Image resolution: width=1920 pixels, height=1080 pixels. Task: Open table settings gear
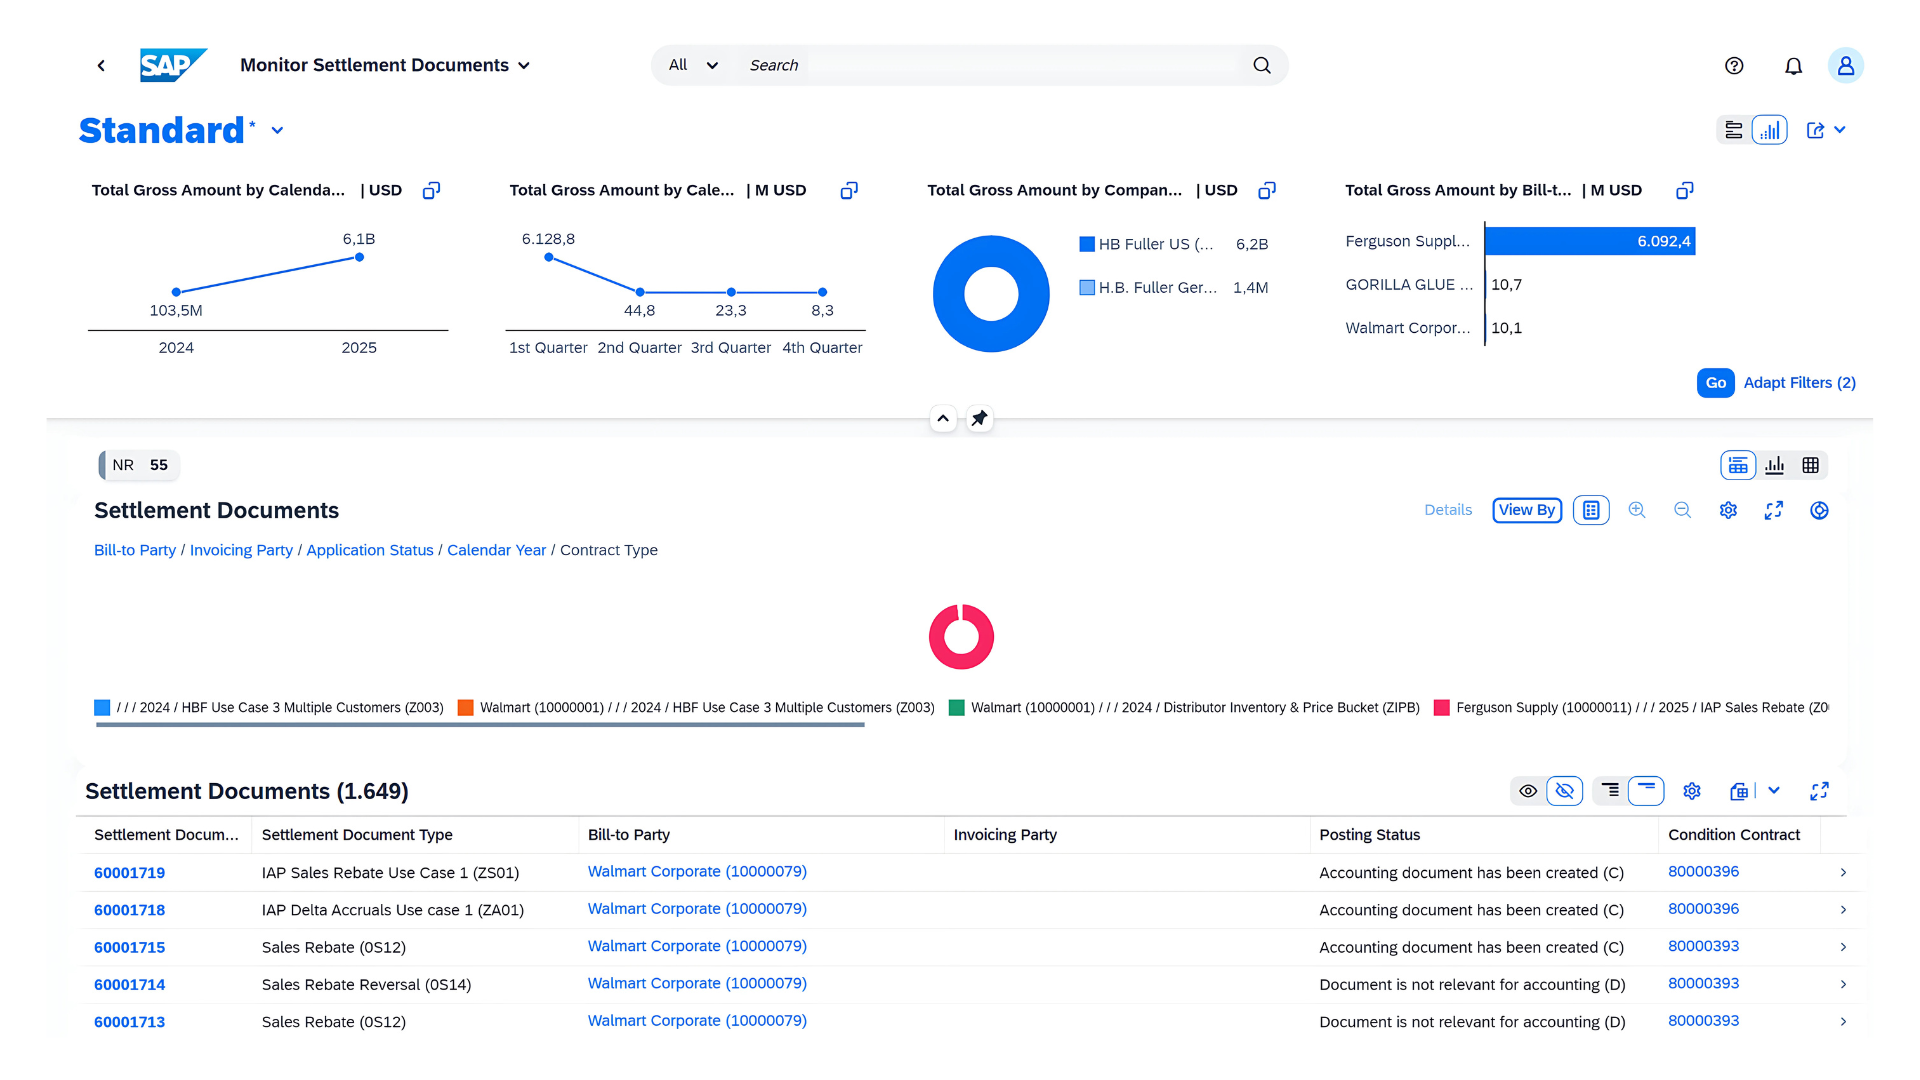tap(1692, 791)
